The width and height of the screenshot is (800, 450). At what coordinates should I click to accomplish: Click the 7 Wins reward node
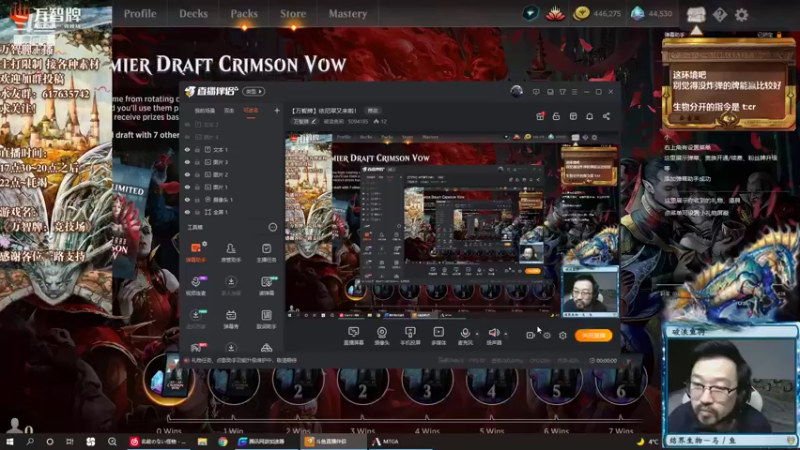[621, 382]
